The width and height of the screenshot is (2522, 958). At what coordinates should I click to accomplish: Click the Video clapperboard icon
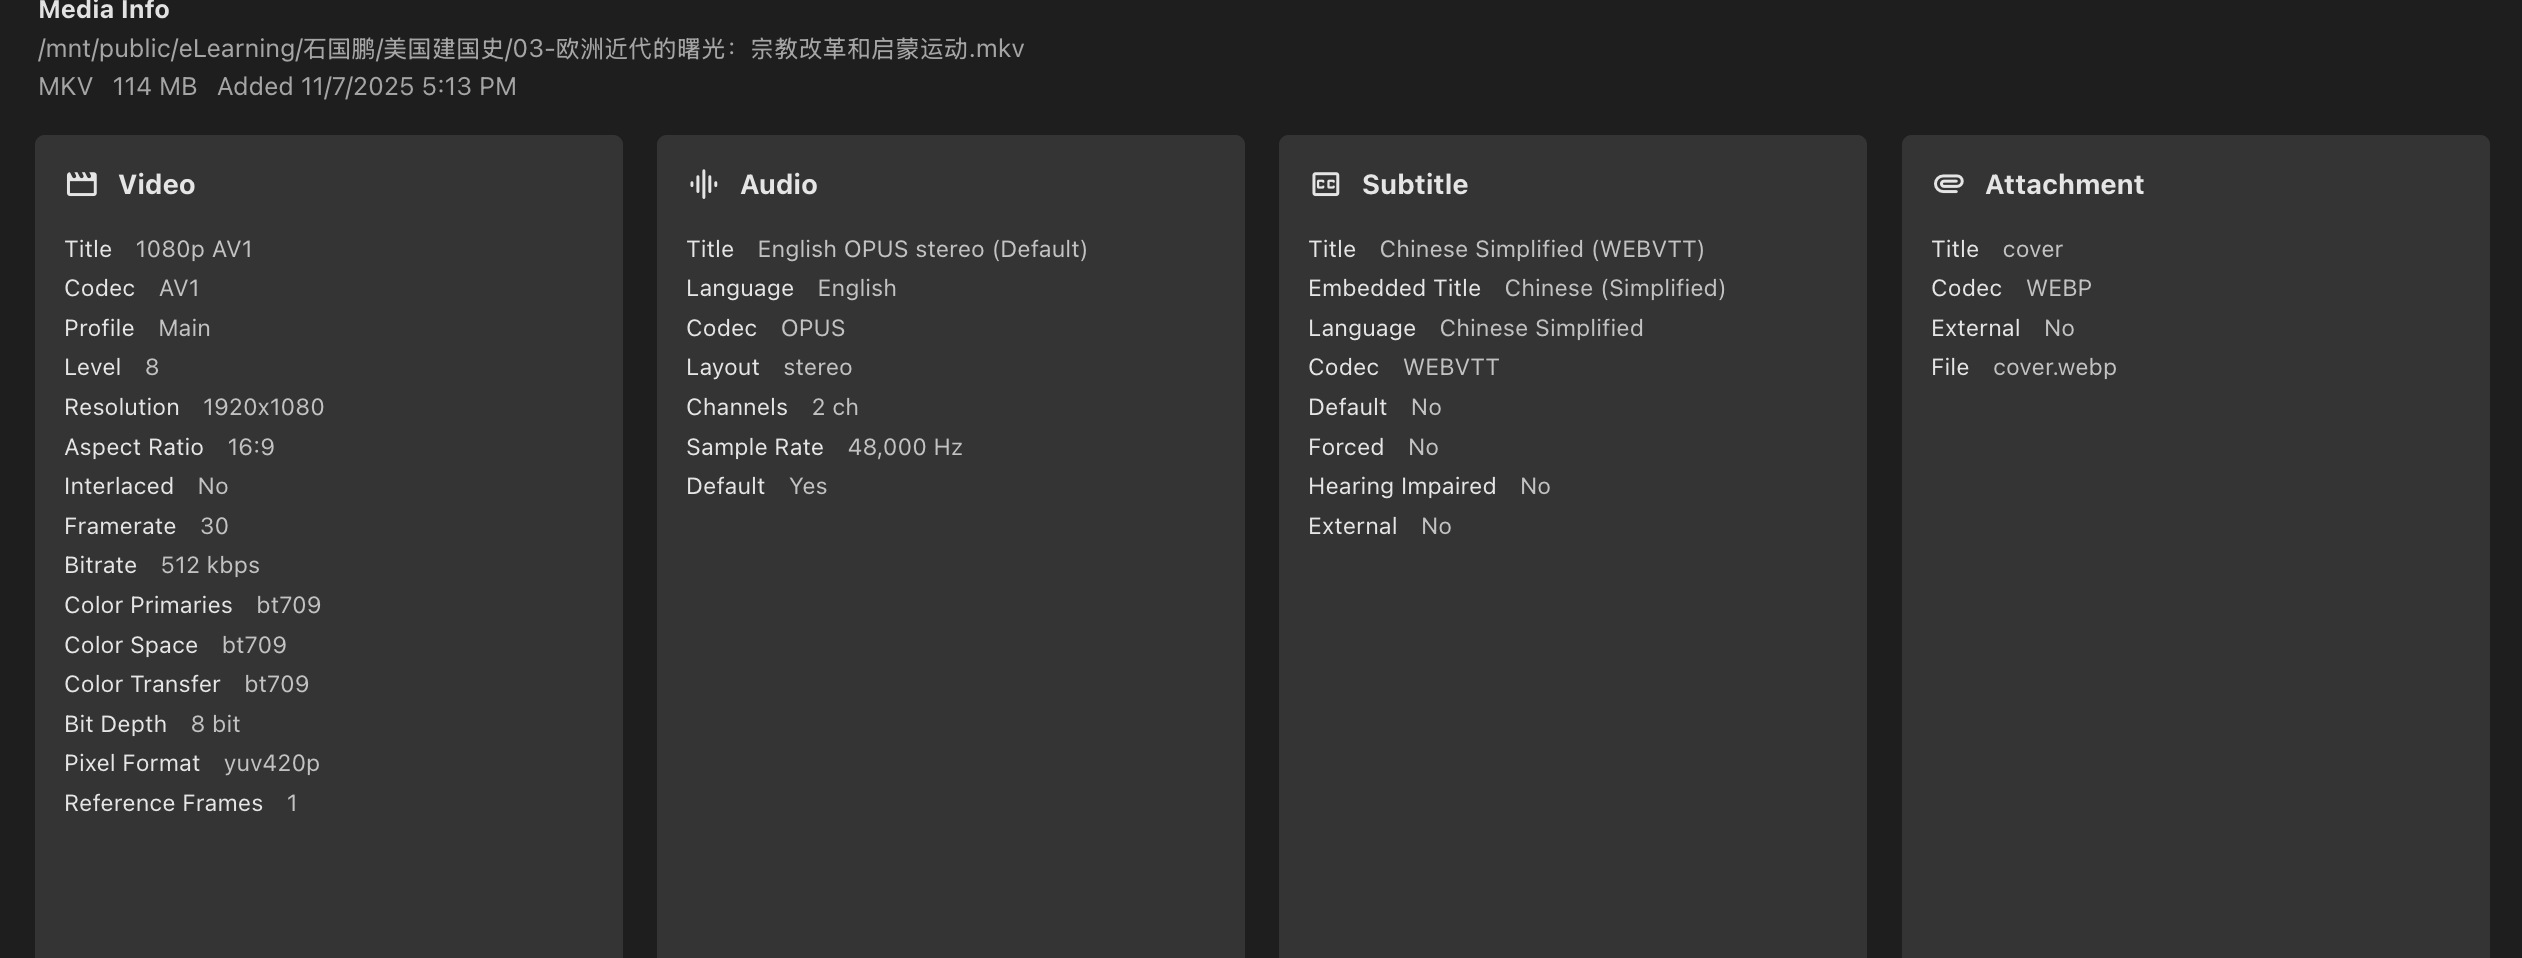81,184
